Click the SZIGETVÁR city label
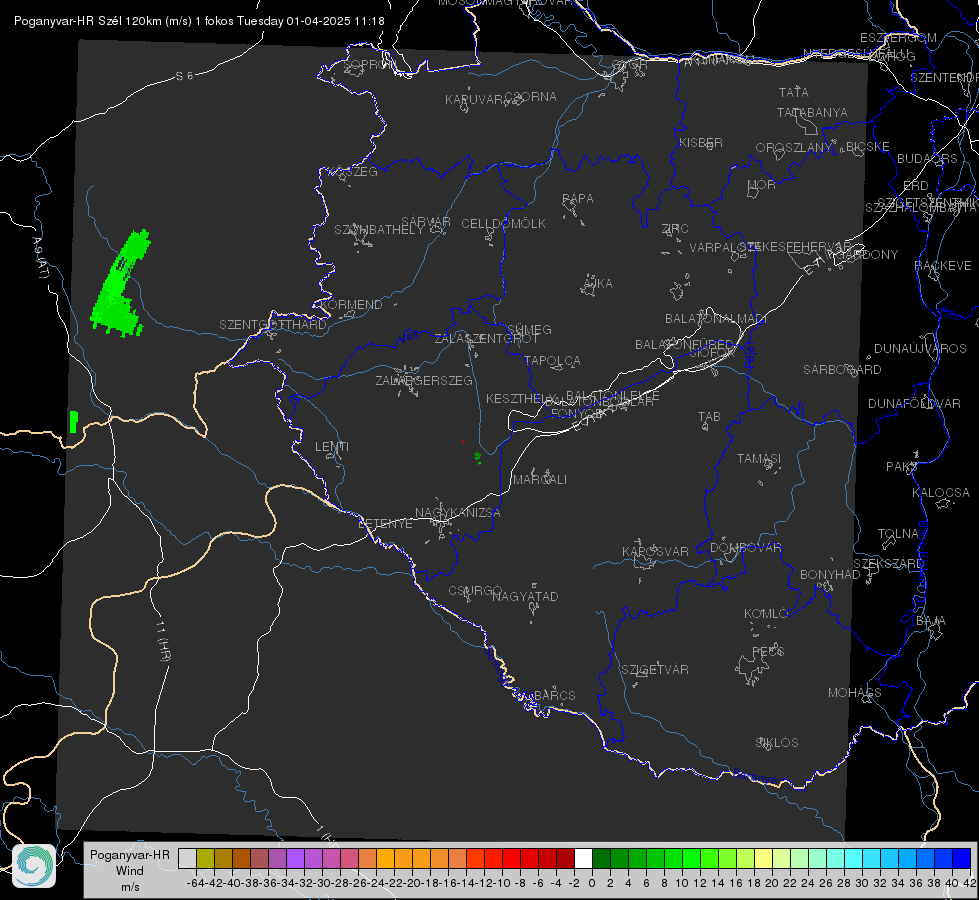The height and width of the screenshot is (900, 979). [x=655, y=670]
